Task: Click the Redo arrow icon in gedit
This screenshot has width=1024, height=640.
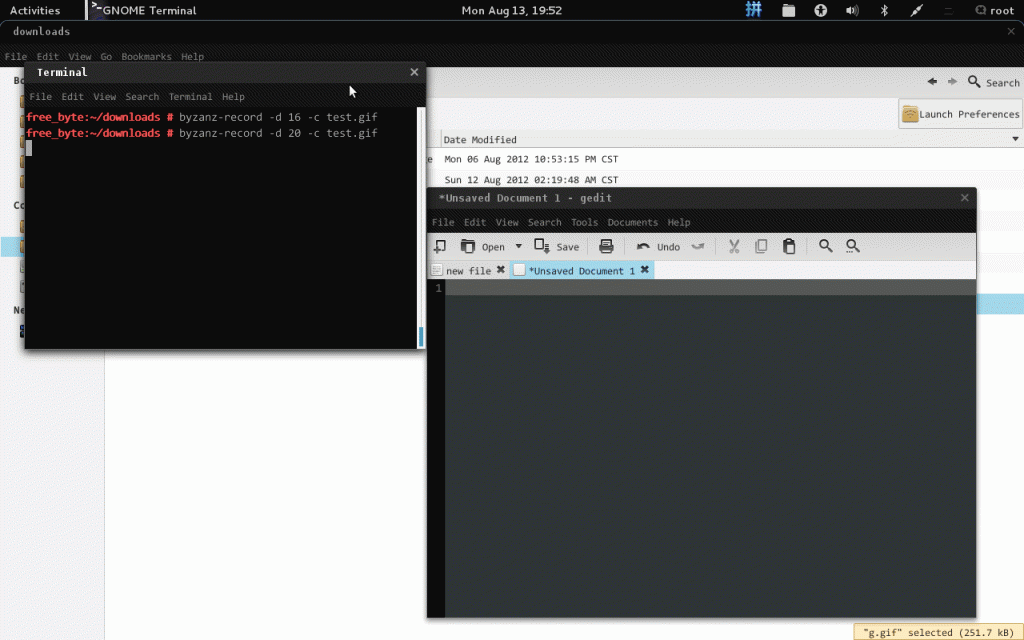Action: [698, 246]
